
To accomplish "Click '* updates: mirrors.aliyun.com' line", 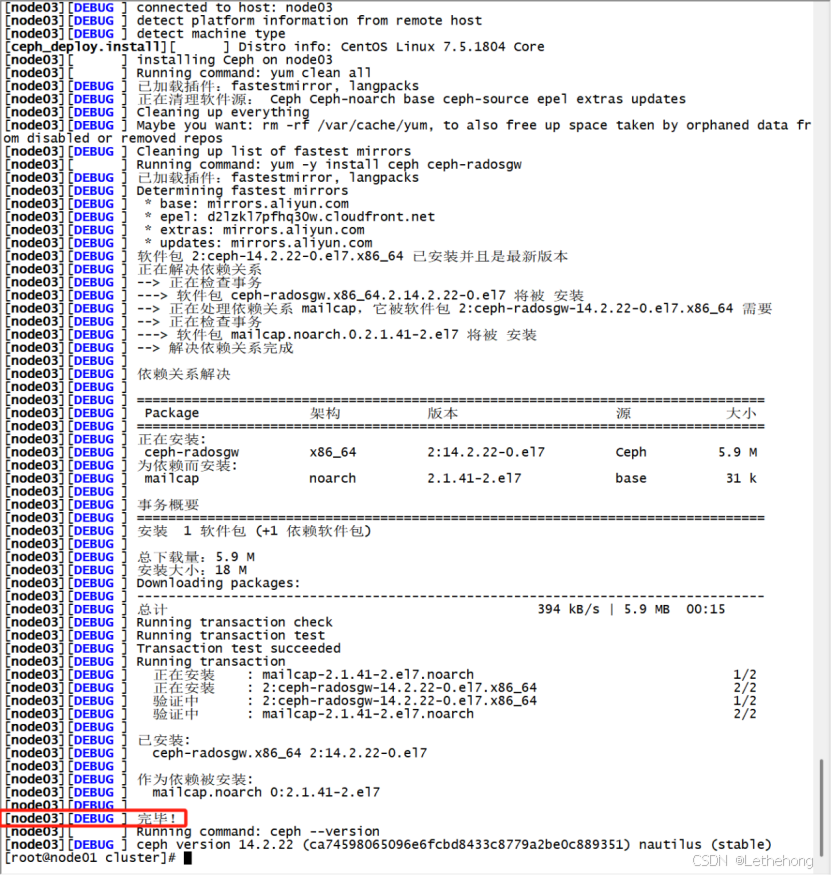I will tap(258, 243).
